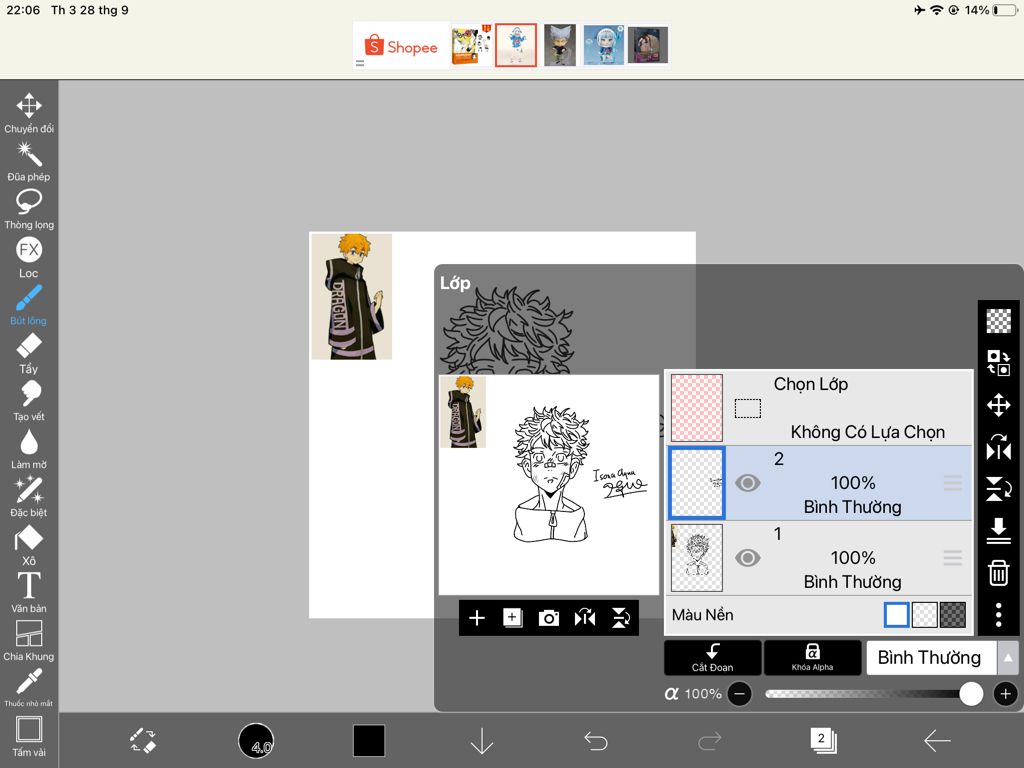This screenshot has height=768, width=1024.
Task: Duplicate layer with the copy-plus icon
Action: coord(513,618)
